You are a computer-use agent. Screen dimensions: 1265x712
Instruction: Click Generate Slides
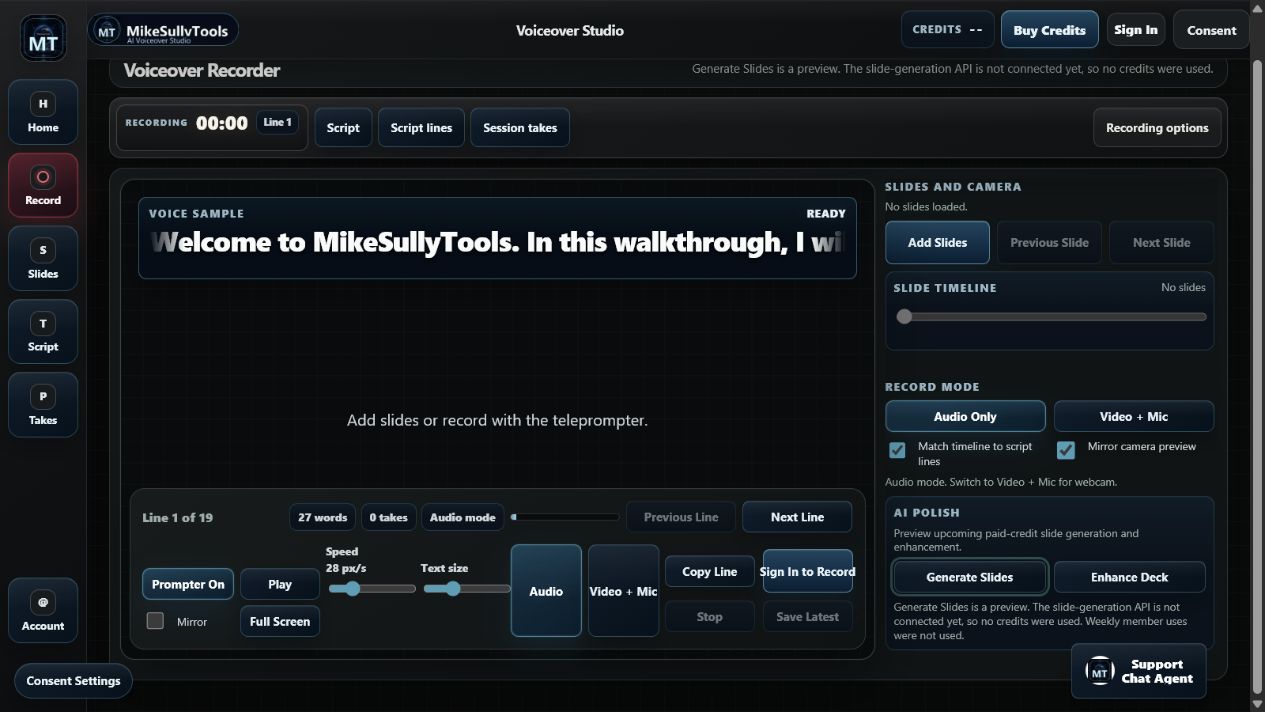point(969,577)
